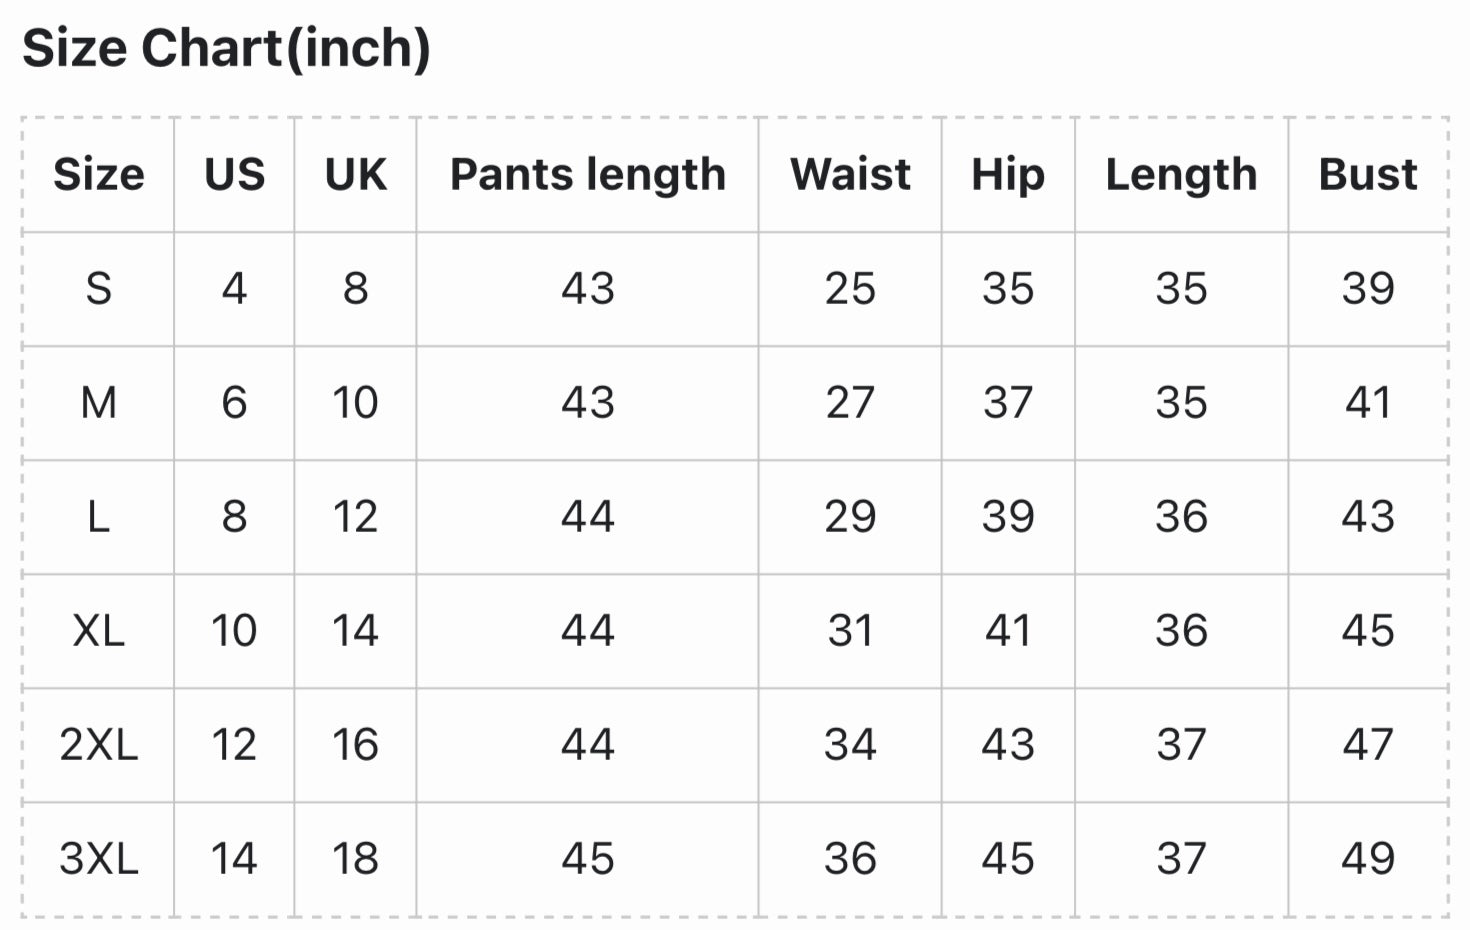1470x930 pixels.
Task: Click the Length column header
Action: pyautogui.click(x=1181, y=174)
